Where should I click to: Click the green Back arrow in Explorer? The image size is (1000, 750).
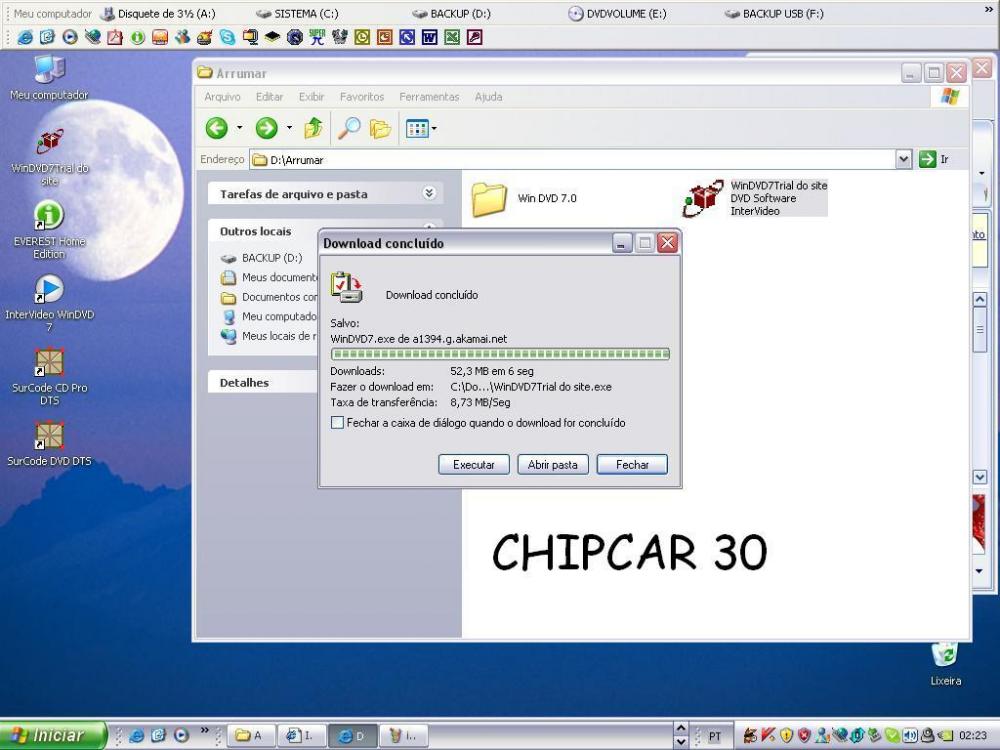(217, 128)
